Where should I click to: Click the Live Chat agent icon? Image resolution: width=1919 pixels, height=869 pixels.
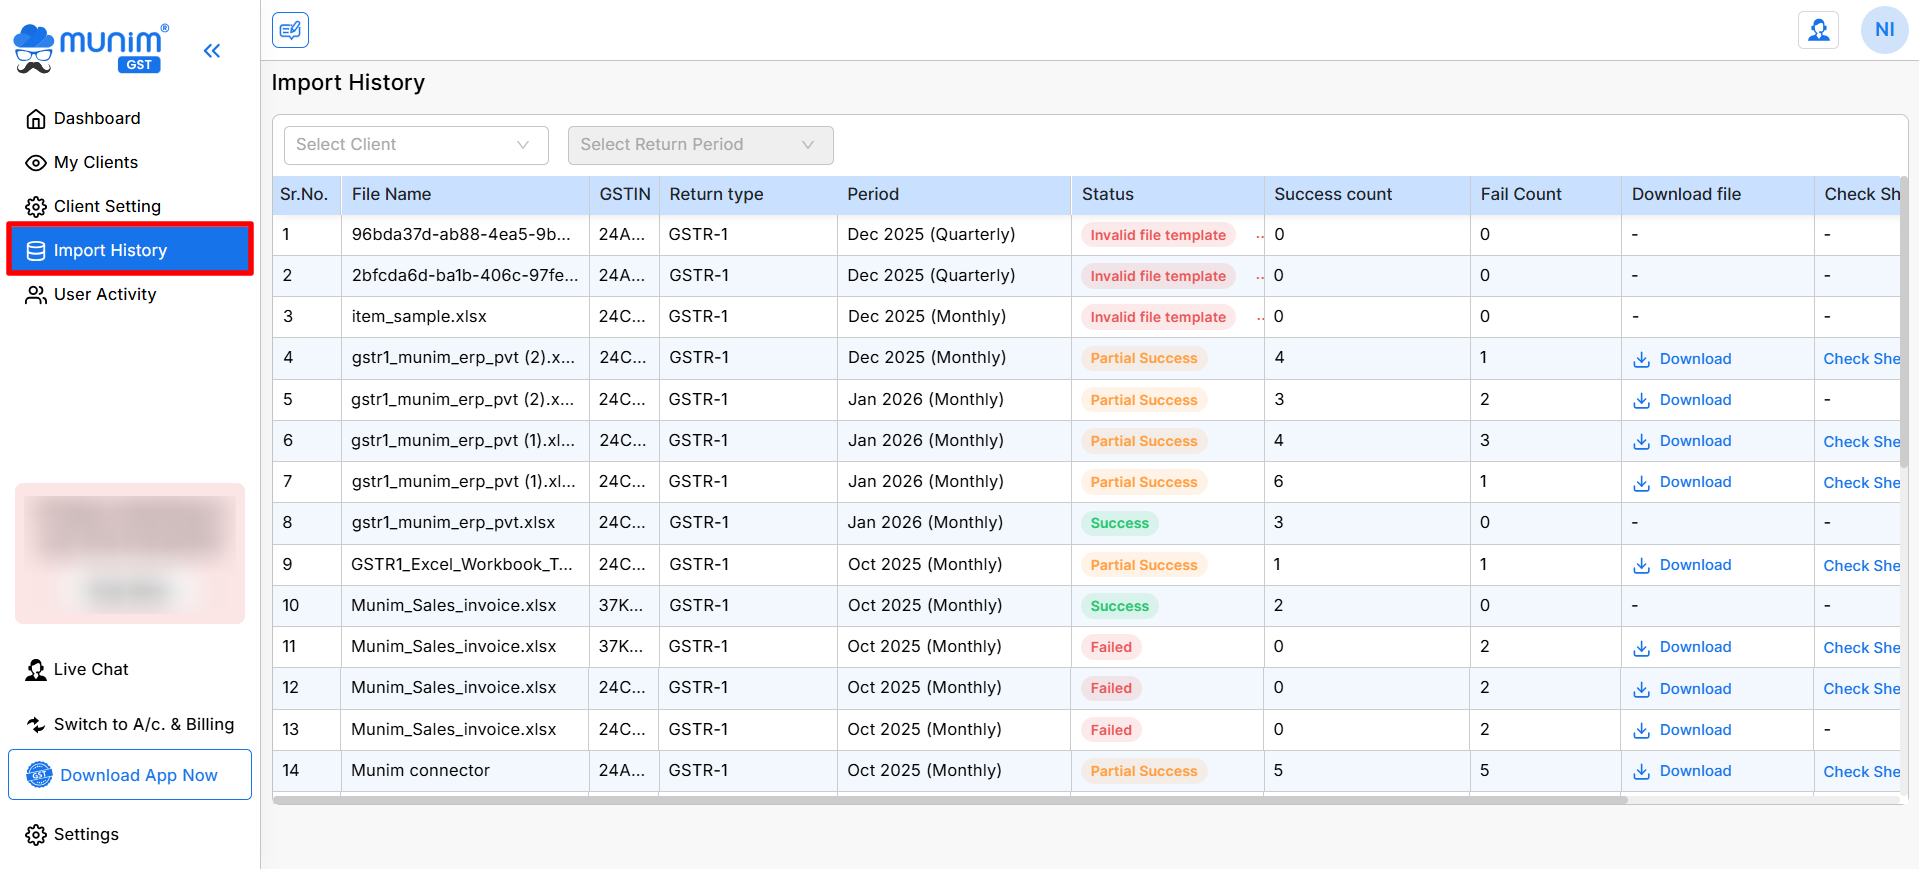tap(36, 670)
